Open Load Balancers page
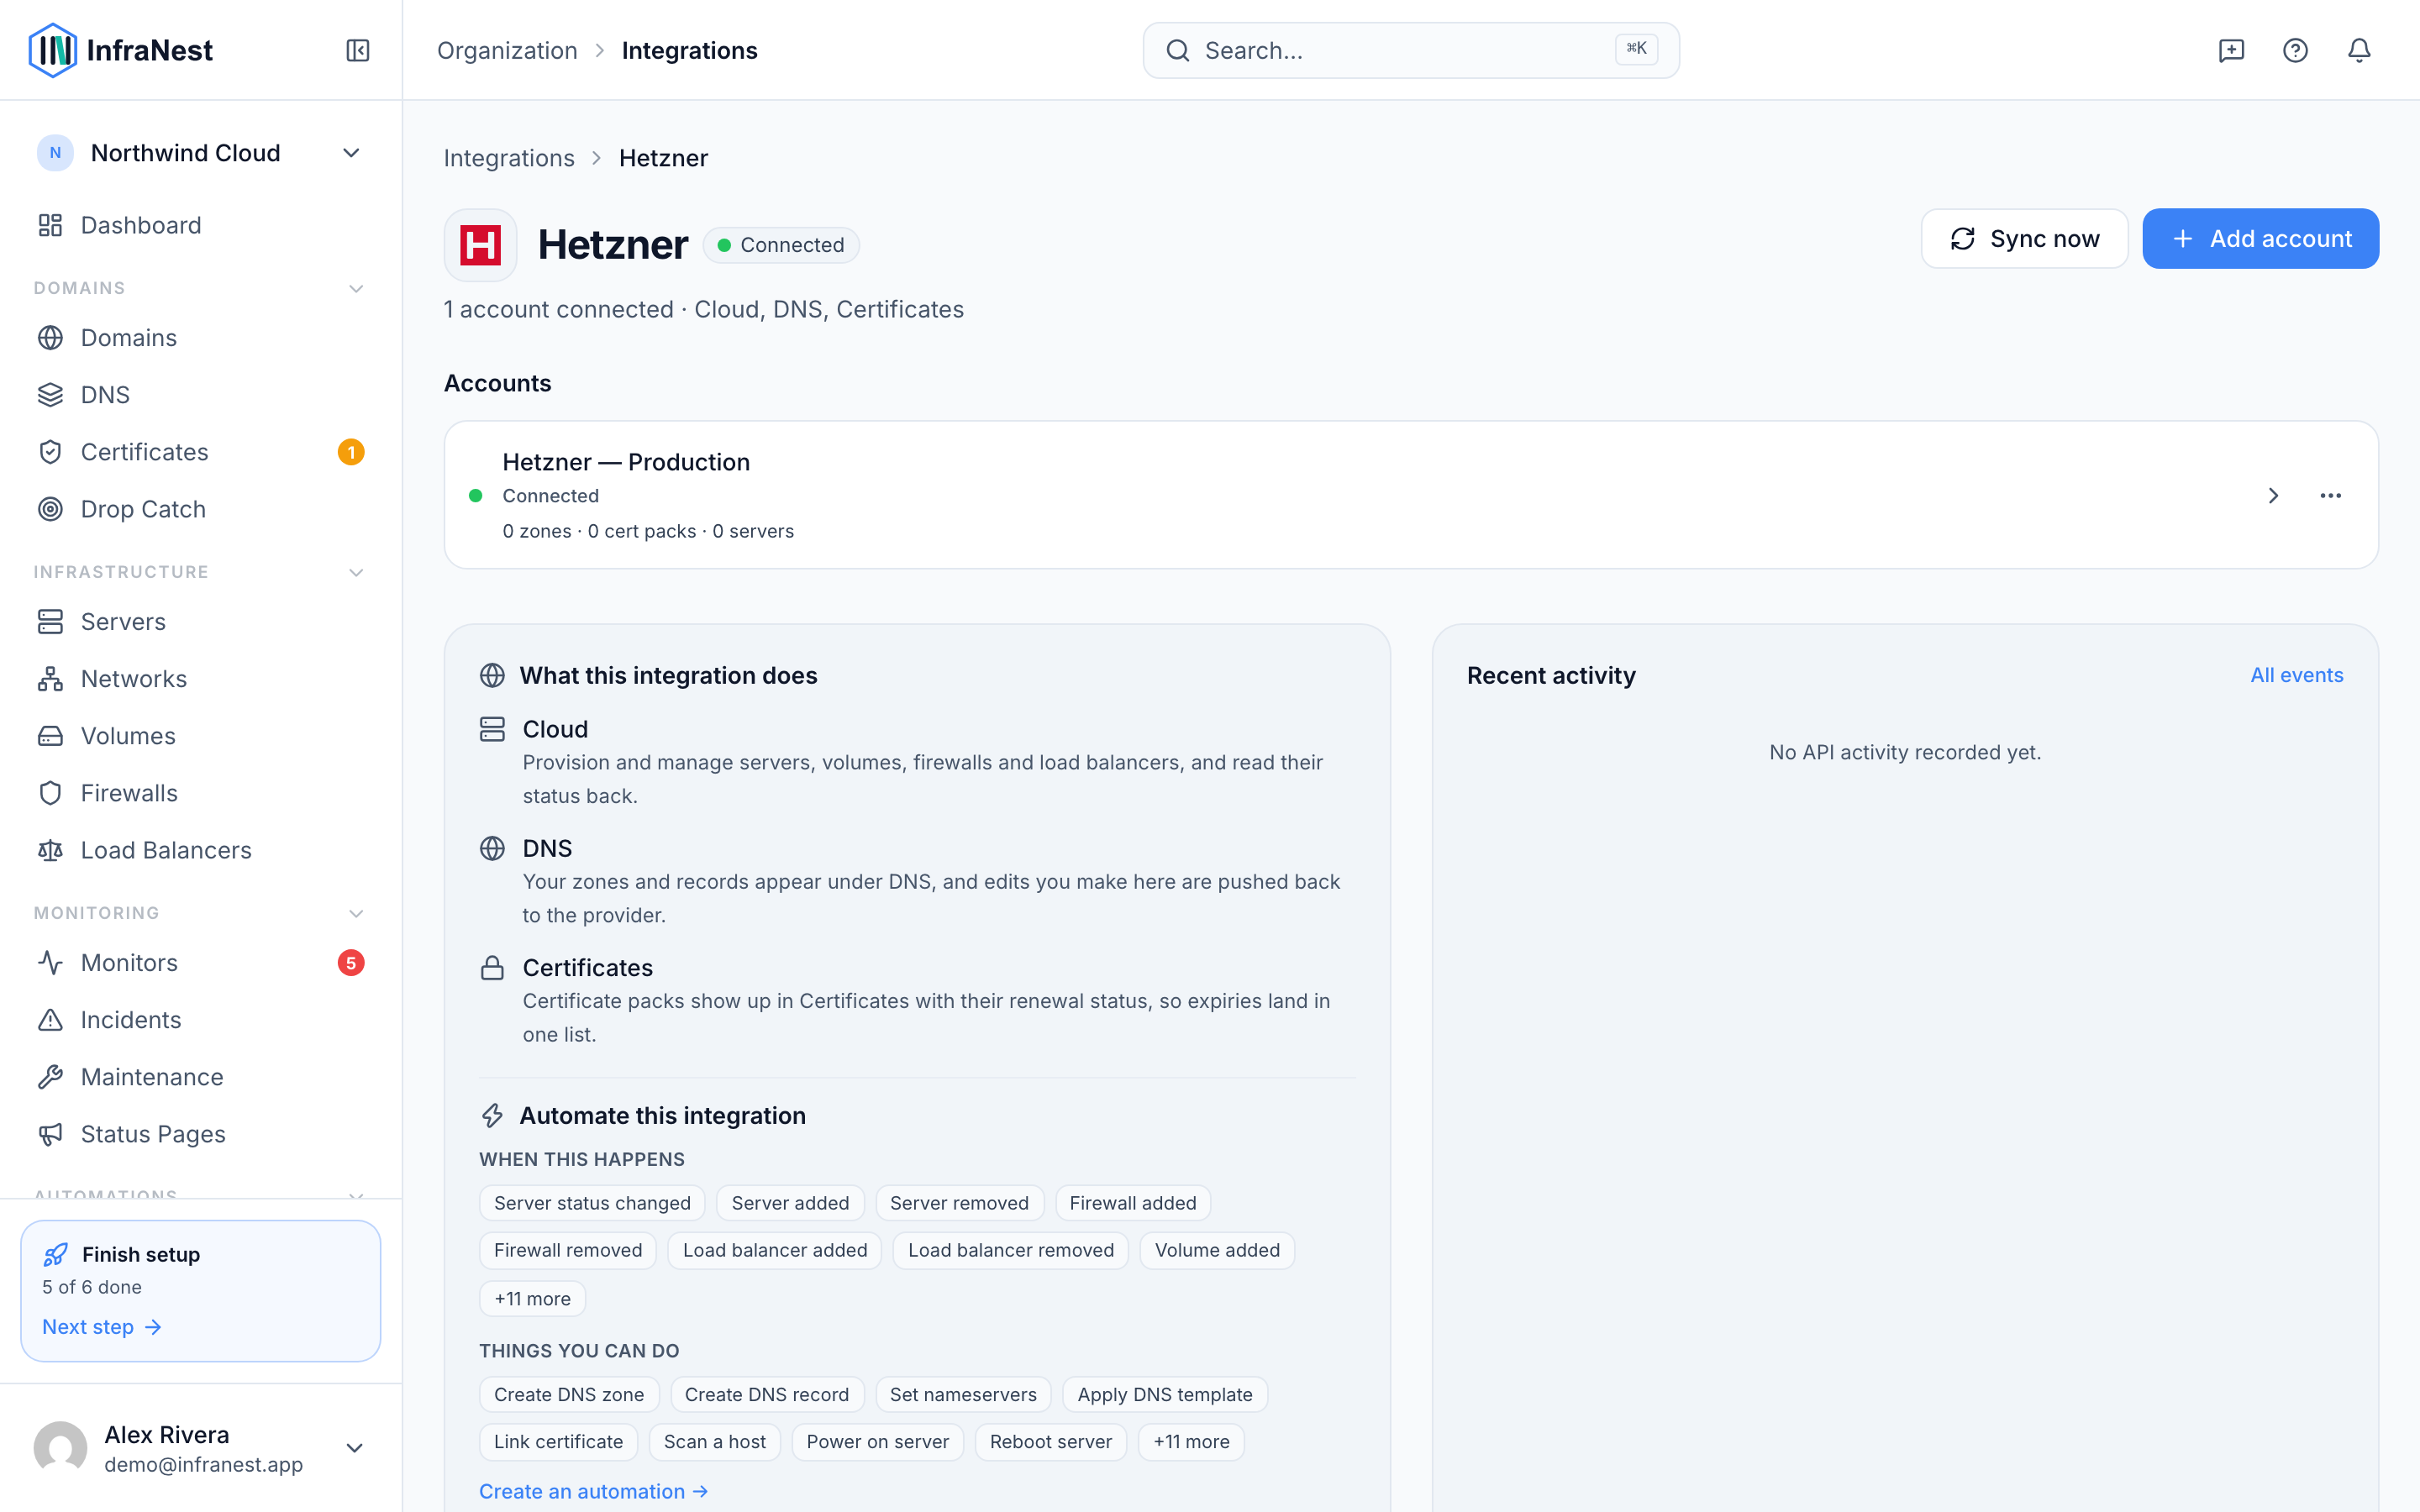Screen dimensions: 2420x1512 click(201, 850)
